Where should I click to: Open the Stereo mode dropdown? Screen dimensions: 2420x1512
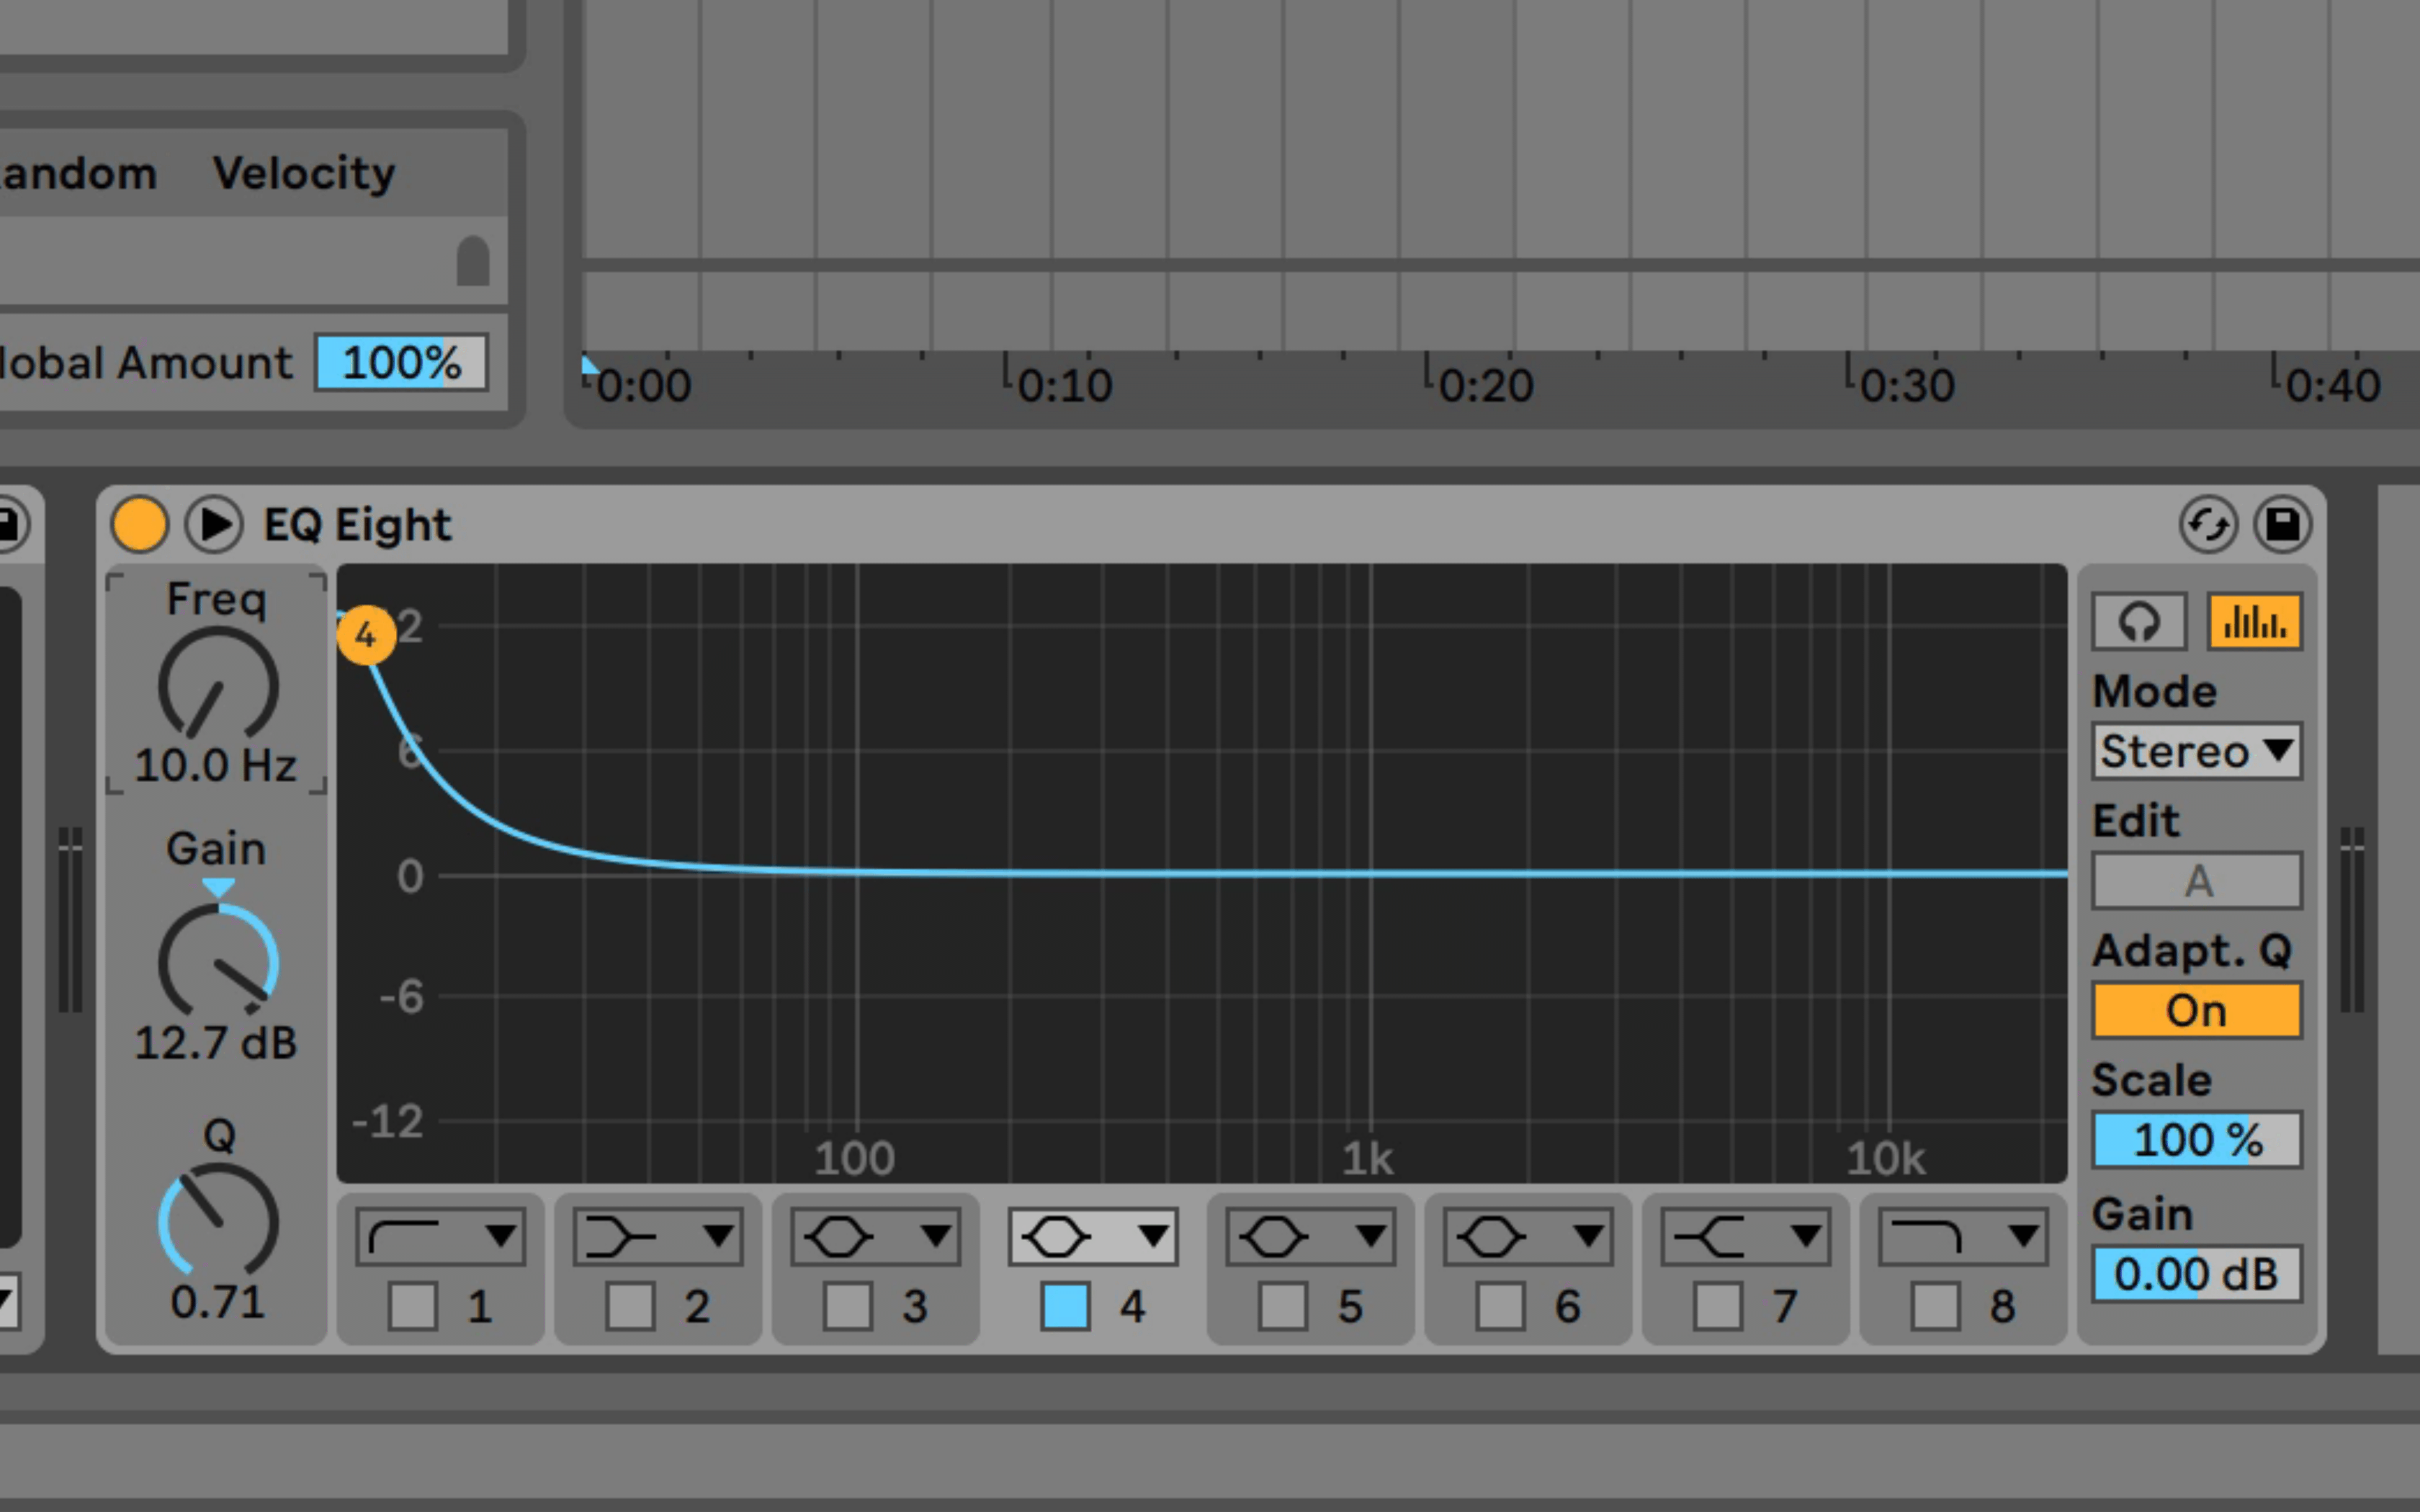2197,751
